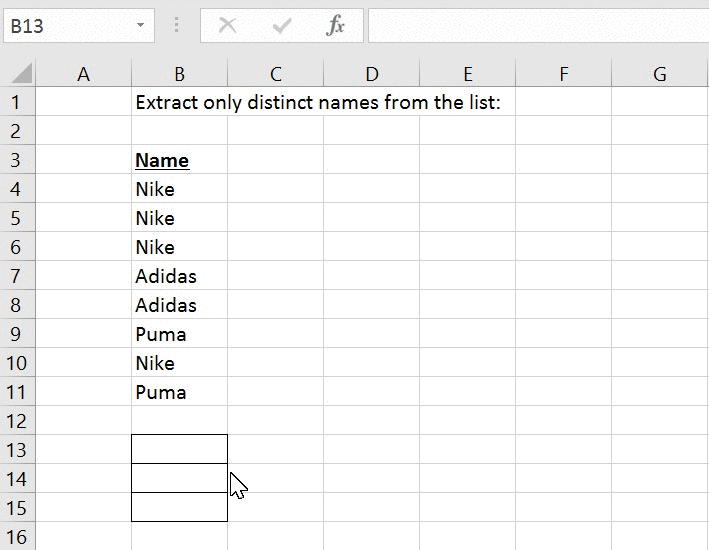Viewport: 709px width, 550px height.
Task: Click the Insert Function fx icon
Action: click(x=335, y=26)
